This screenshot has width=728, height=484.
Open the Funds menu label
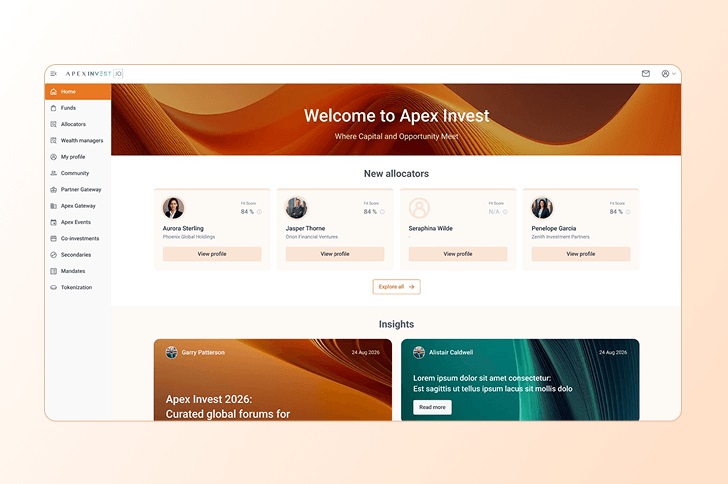(x=68, y=108)
